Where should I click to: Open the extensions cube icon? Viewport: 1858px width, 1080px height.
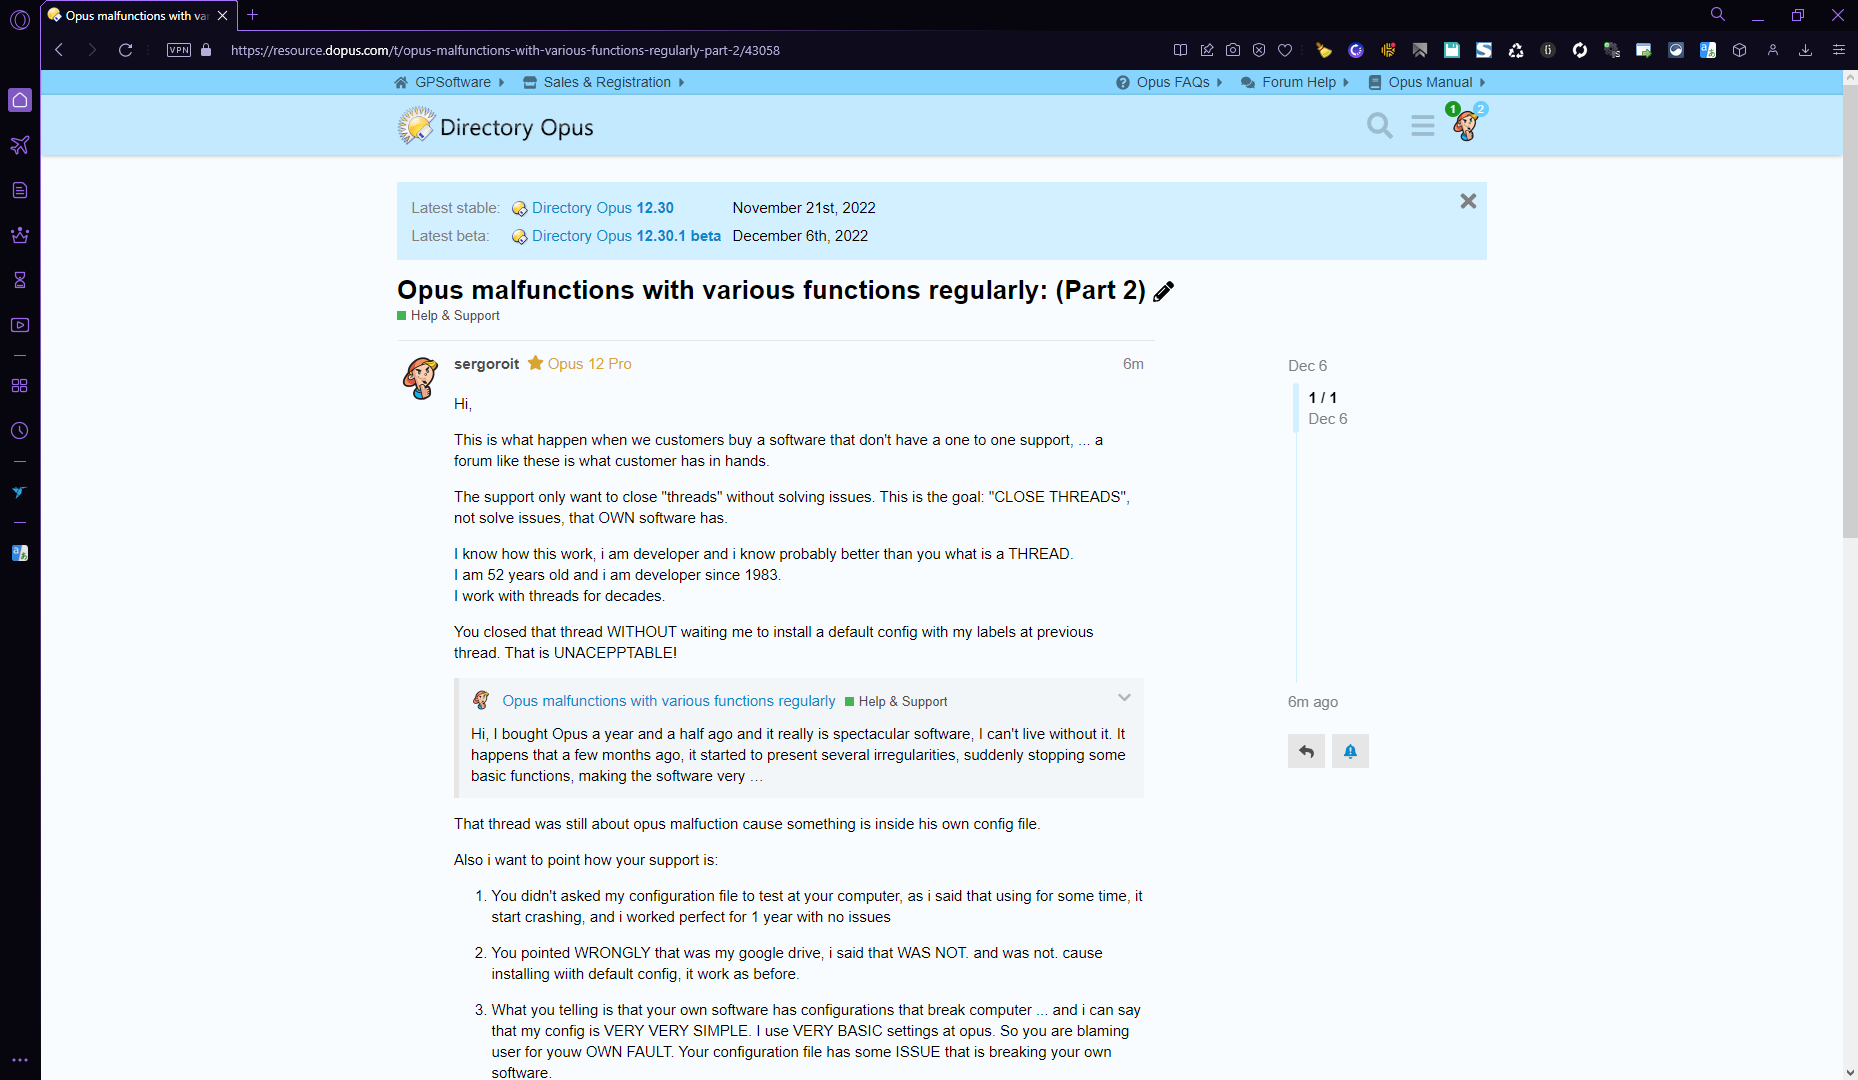coord(1740,50)
